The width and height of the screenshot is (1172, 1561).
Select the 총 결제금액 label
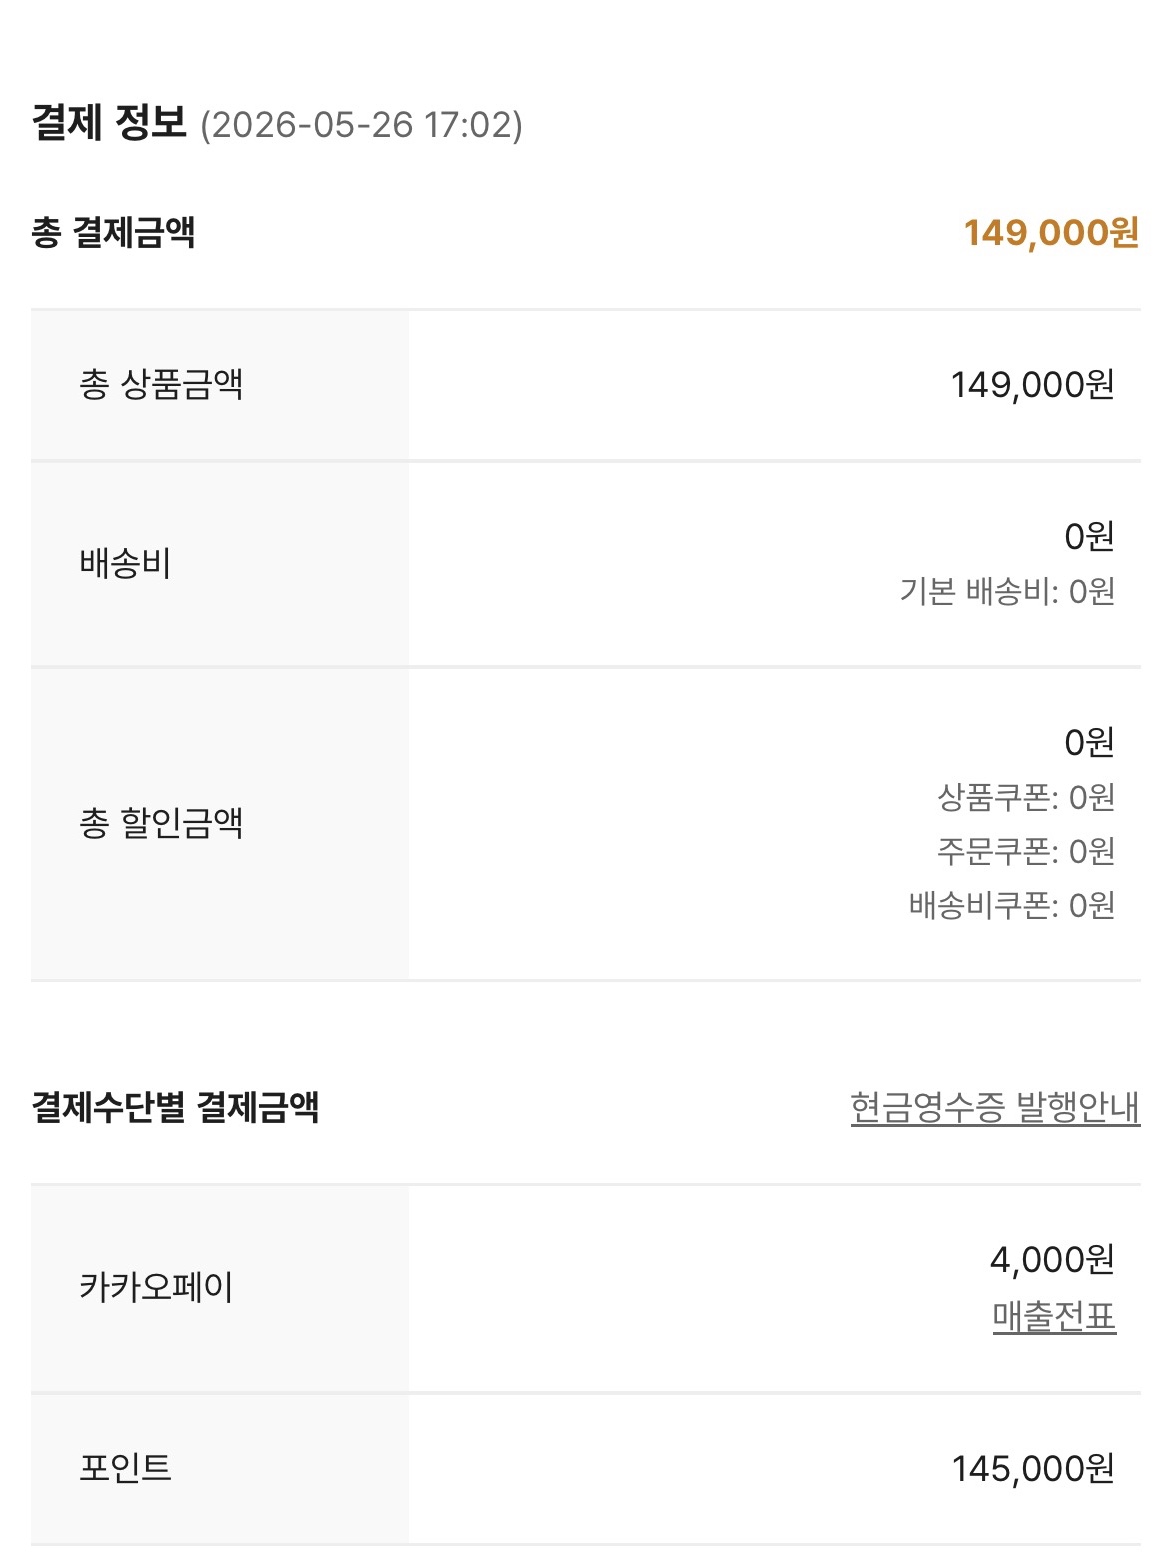[113, 233]
